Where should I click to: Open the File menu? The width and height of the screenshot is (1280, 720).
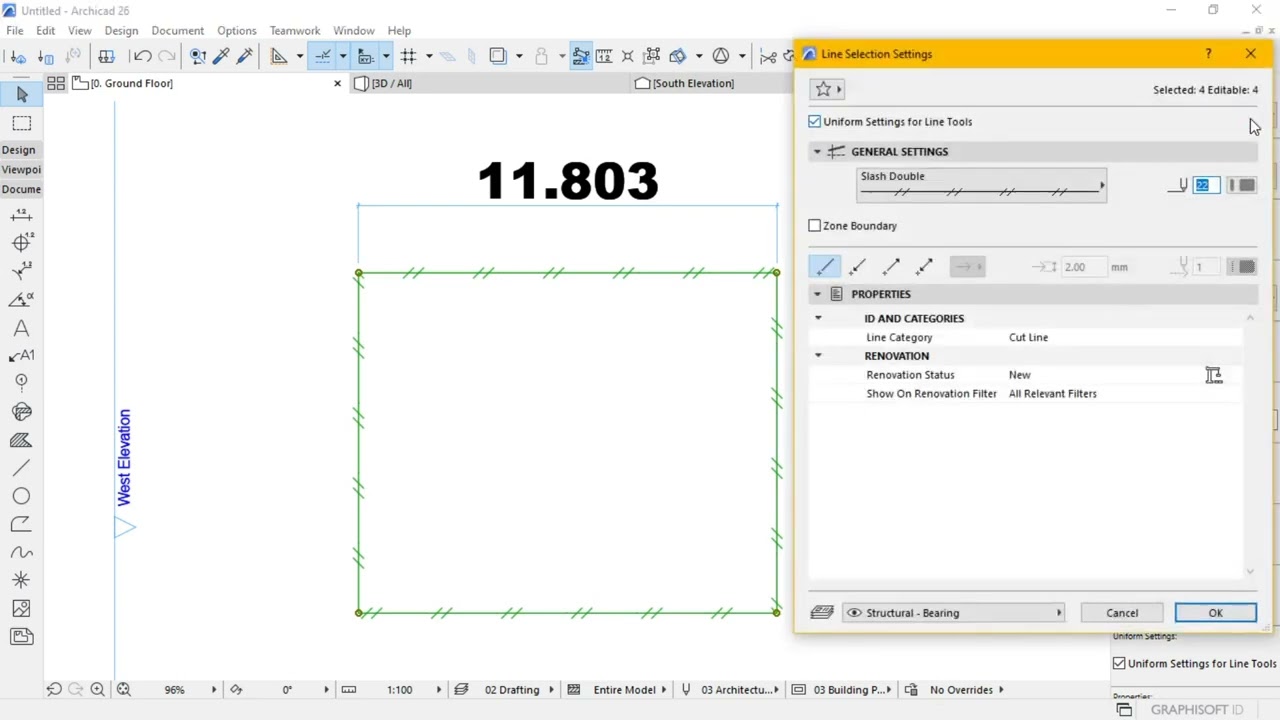(15, 31)
